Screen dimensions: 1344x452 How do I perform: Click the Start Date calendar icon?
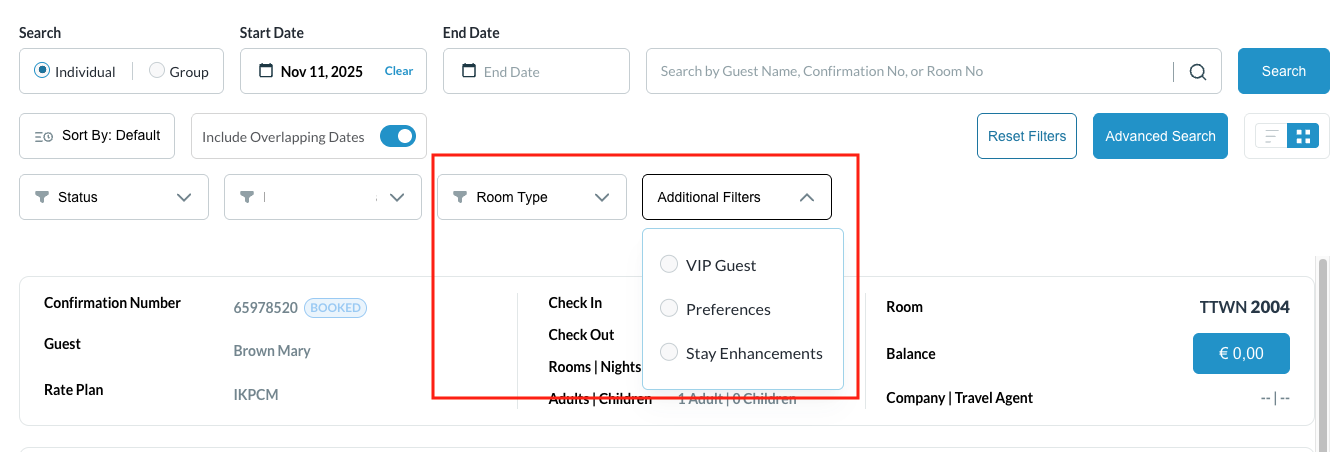click(x=266, y=71)
